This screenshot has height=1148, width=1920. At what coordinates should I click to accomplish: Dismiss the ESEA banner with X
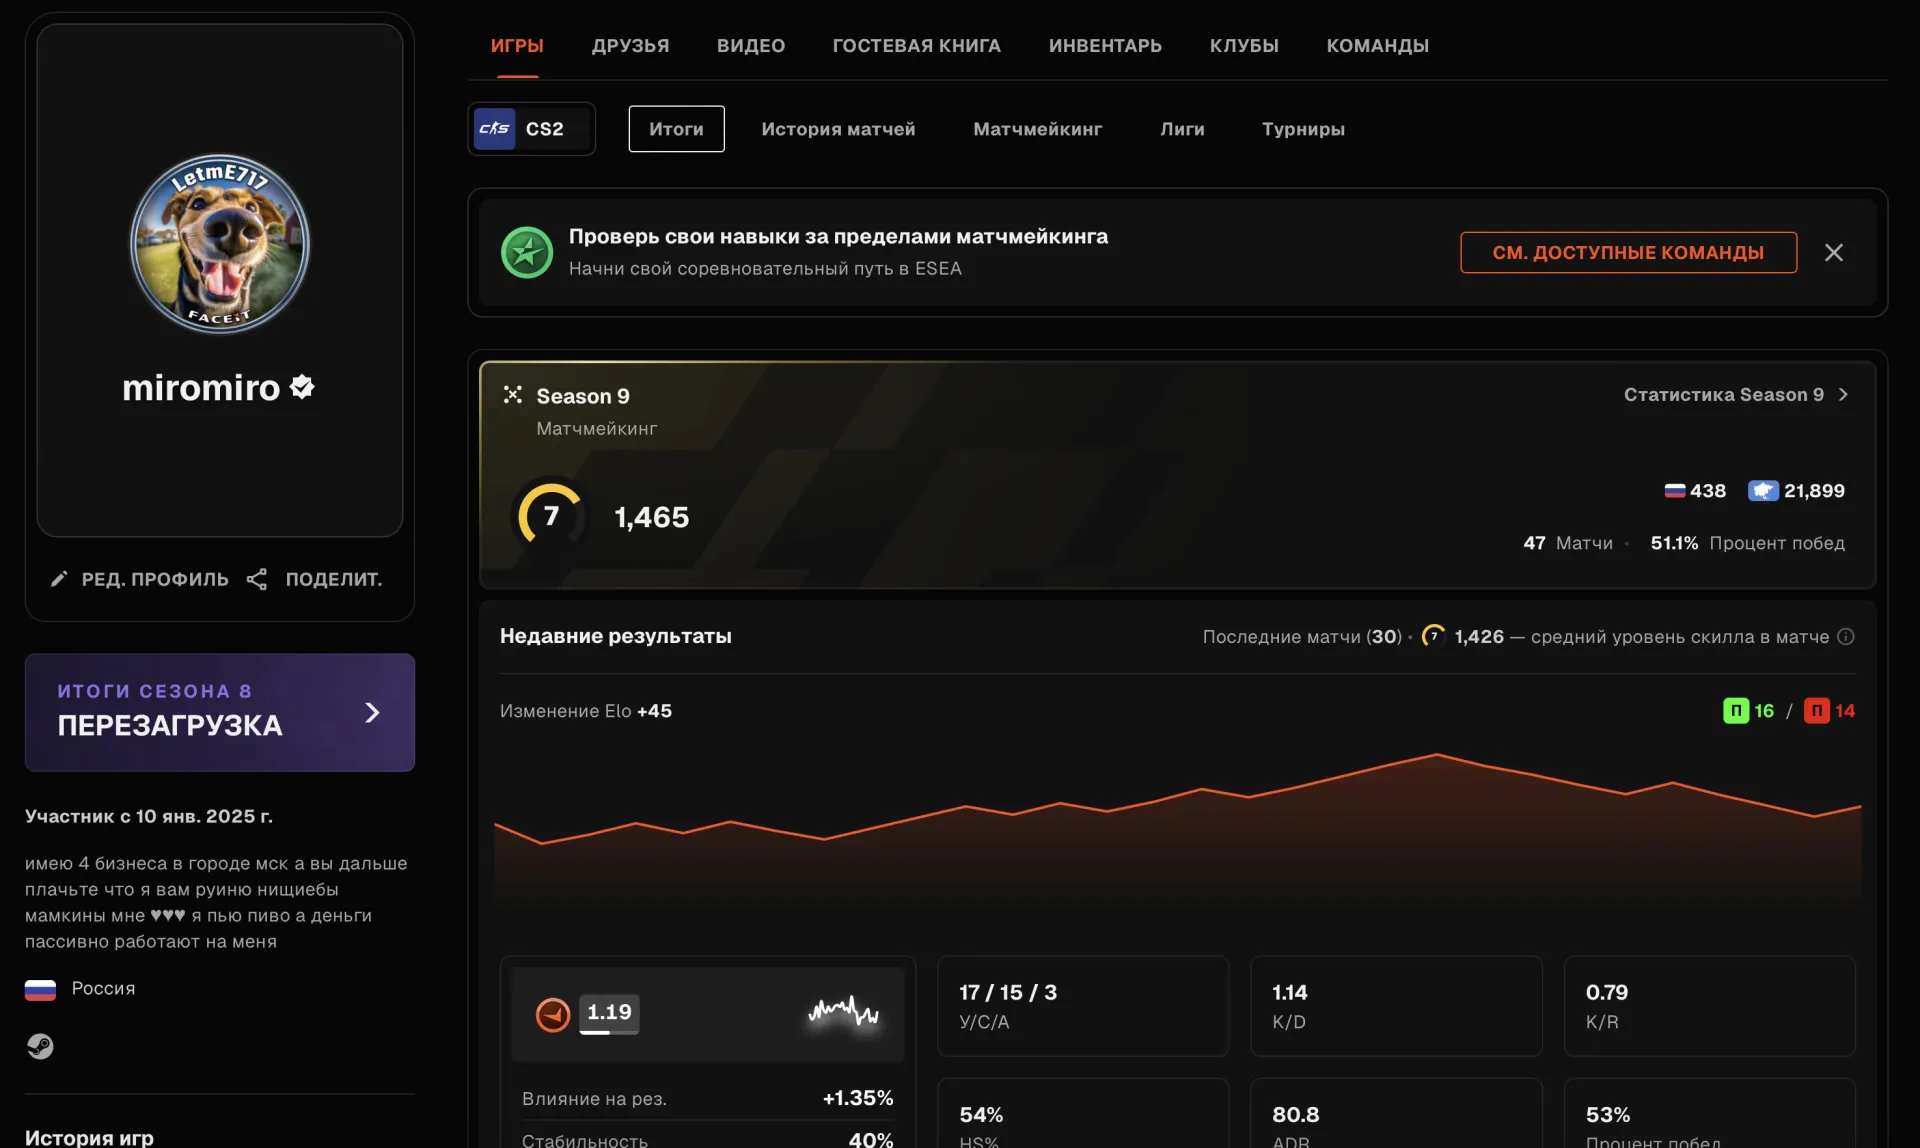point(1834,252)
